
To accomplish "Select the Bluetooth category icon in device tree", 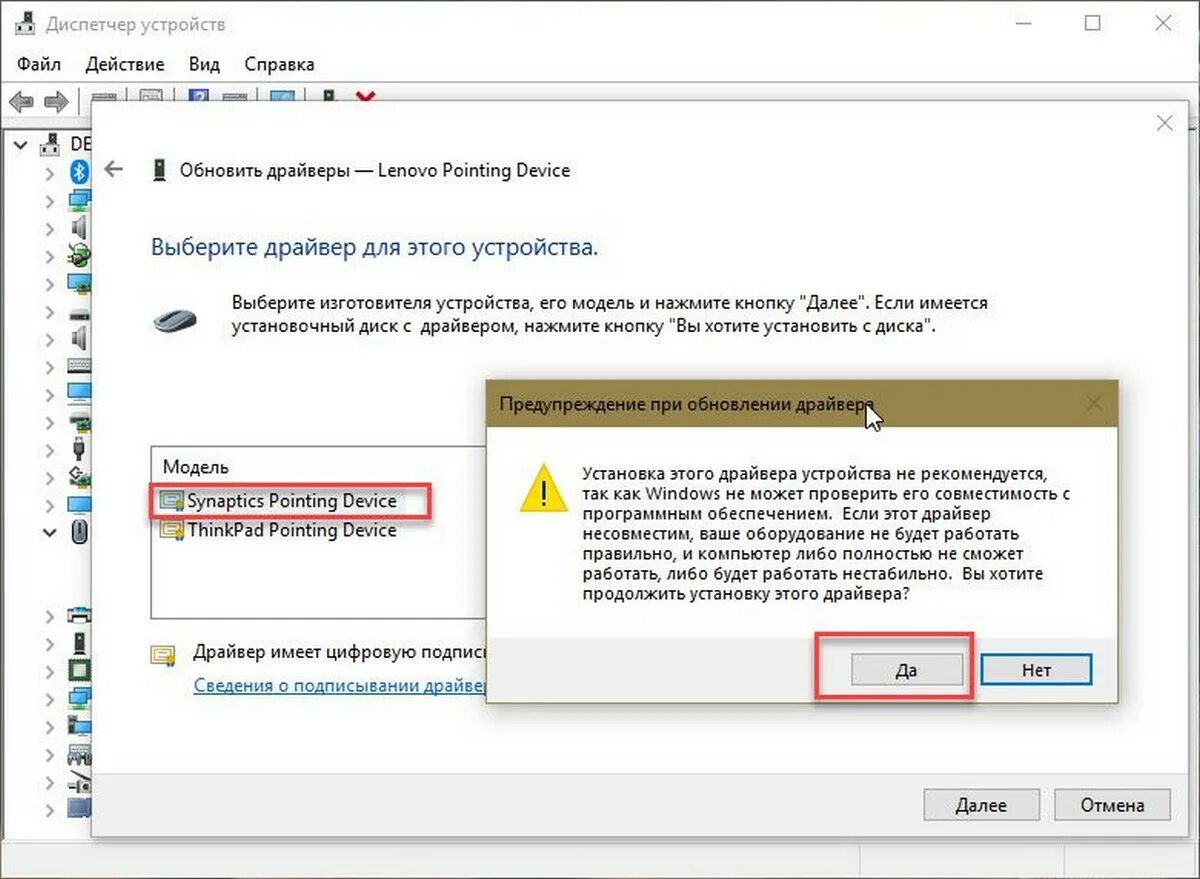I will pyautogui.click(x=78, y=170).
